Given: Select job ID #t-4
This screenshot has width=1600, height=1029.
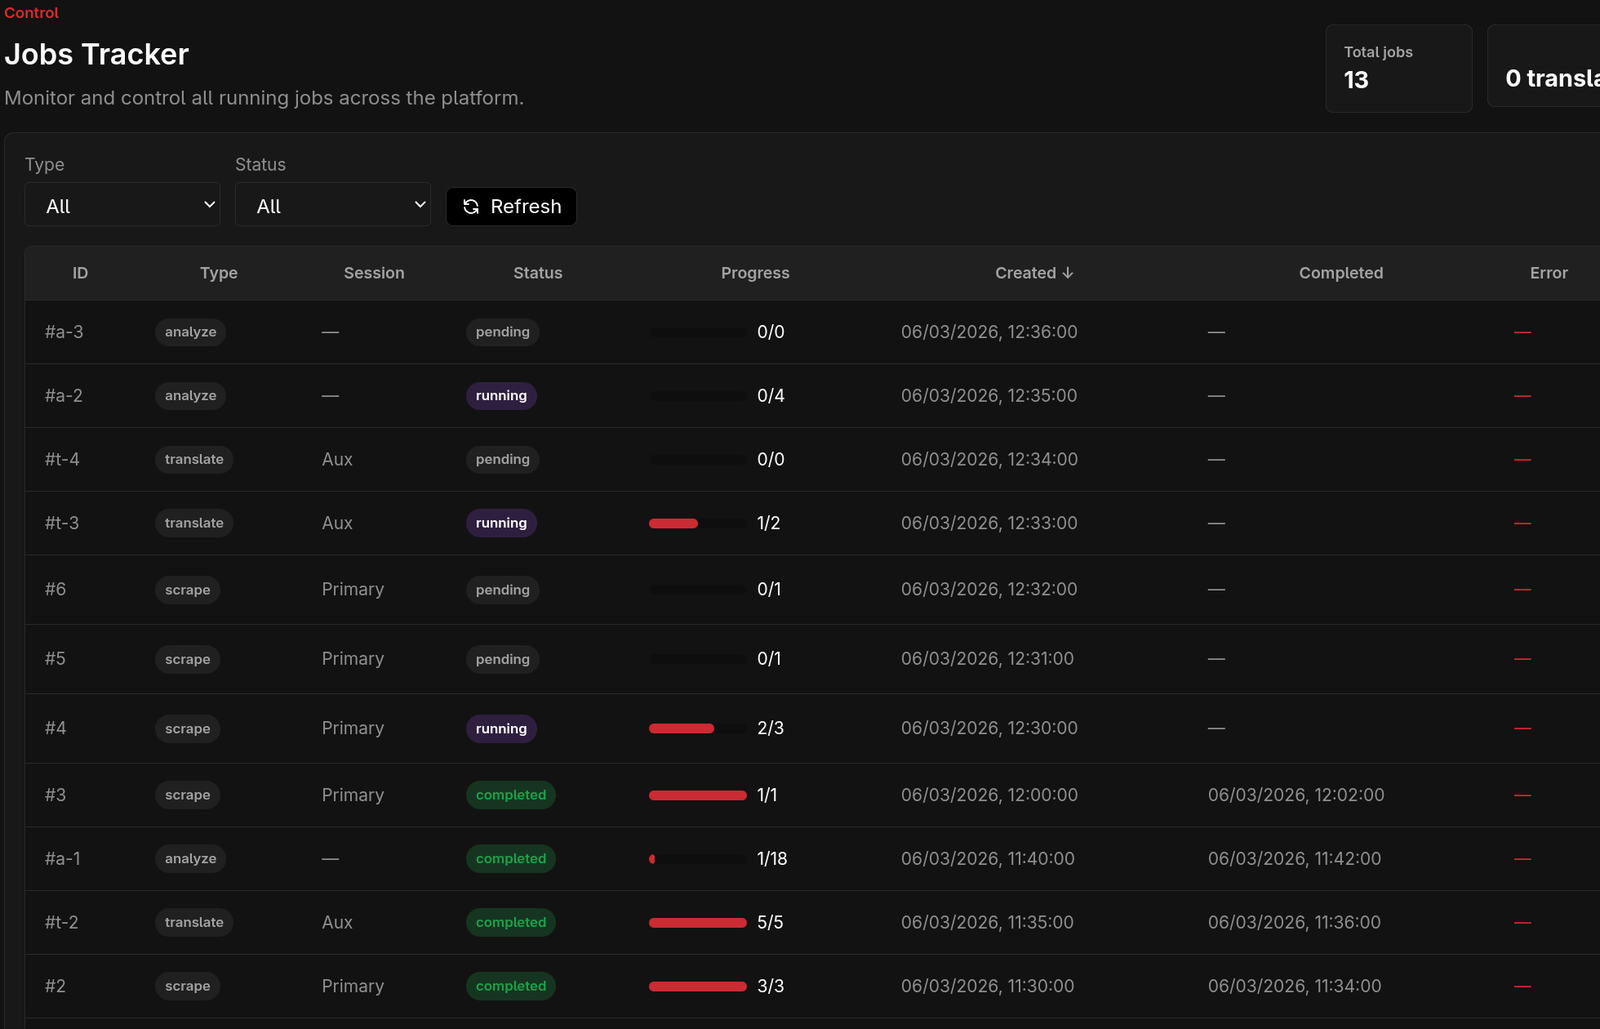Looking at the screenshot, I should click(x=62, y=460).
